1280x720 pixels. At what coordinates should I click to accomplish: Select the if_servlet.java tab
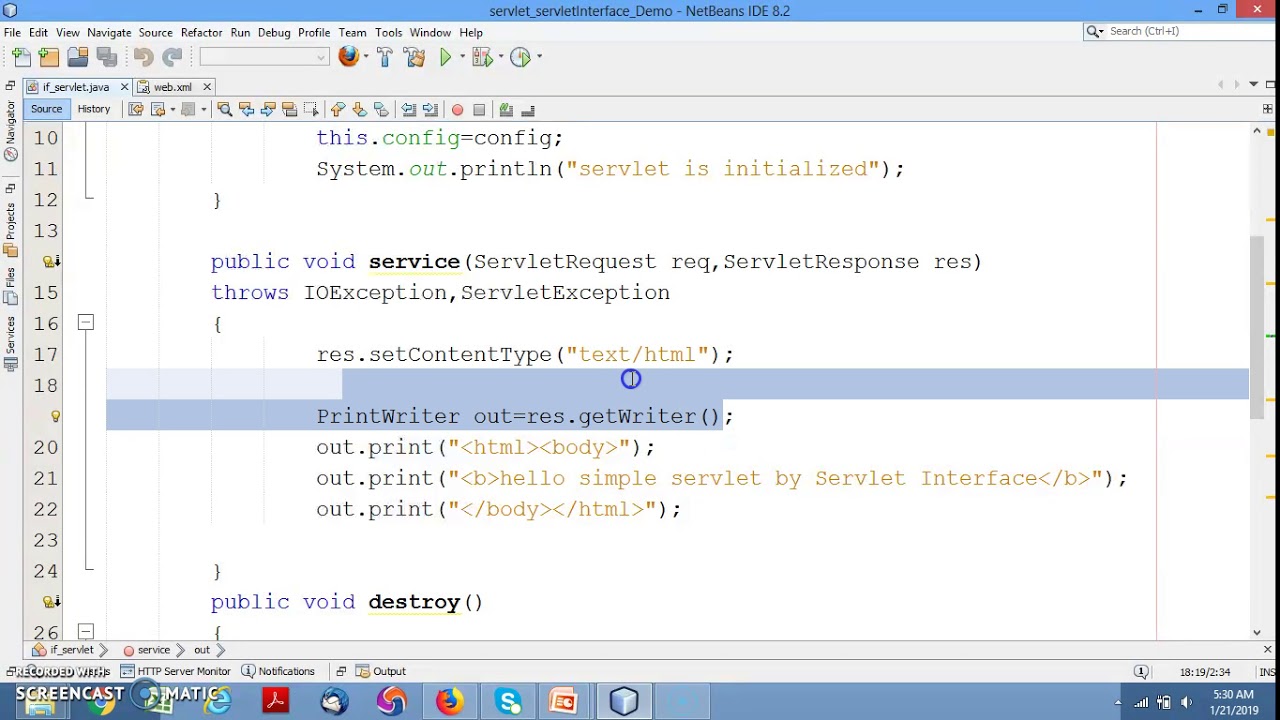point(75,87)
